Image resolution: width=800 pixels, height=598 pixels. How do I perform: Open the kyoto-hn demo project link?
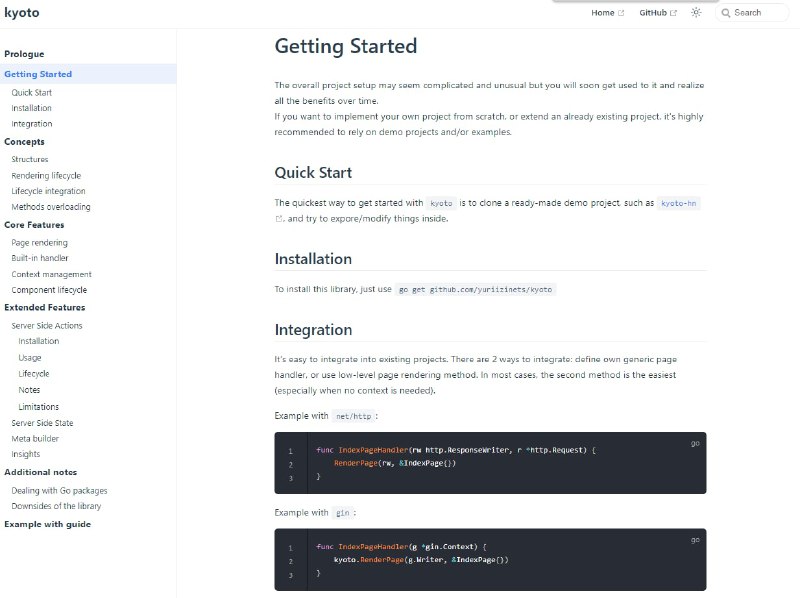pos(678,203)
